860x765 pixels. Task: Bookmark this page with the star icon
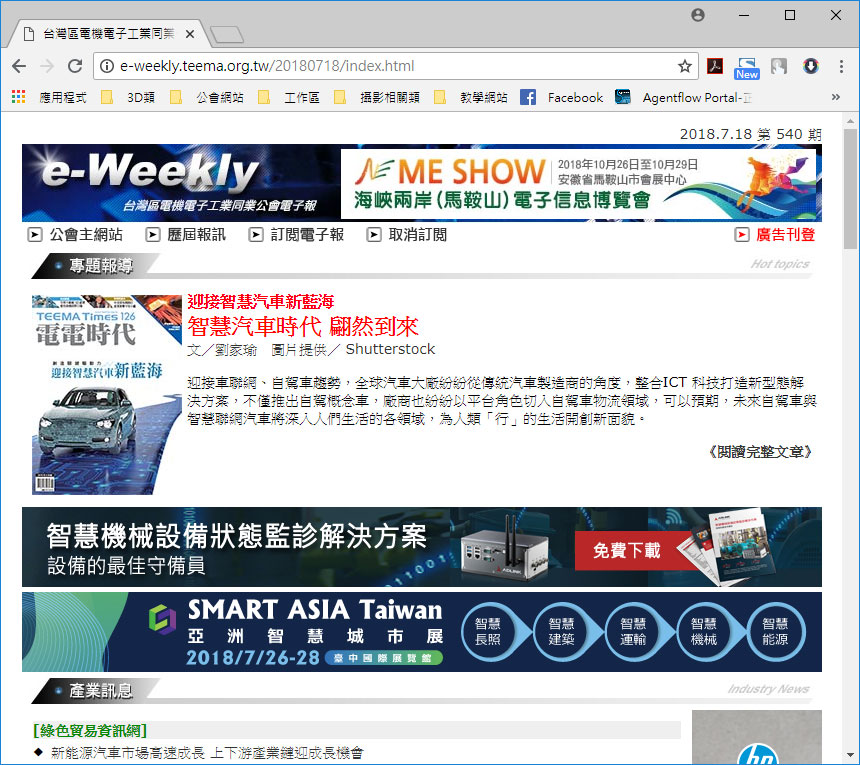[x=684, y=66]
